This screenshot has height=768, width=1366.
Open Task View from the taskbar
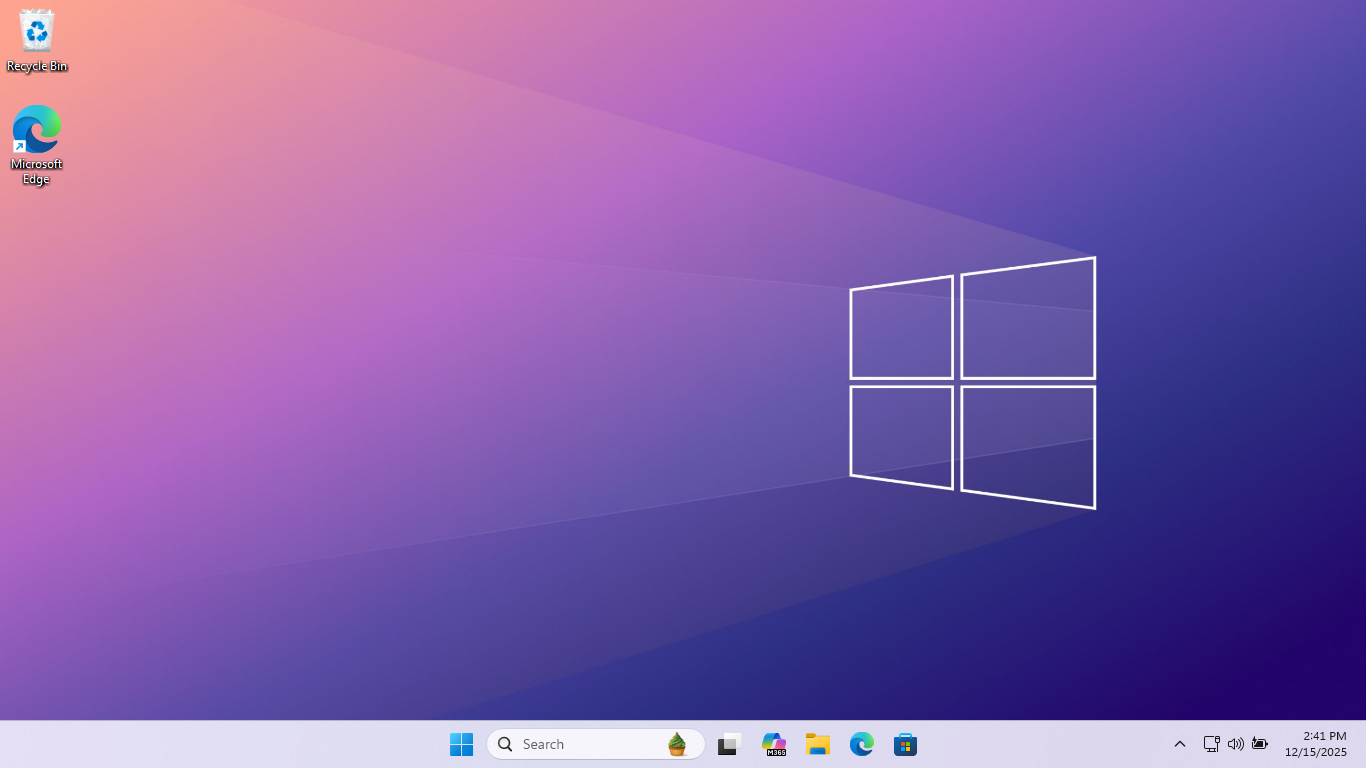(729, 744)
